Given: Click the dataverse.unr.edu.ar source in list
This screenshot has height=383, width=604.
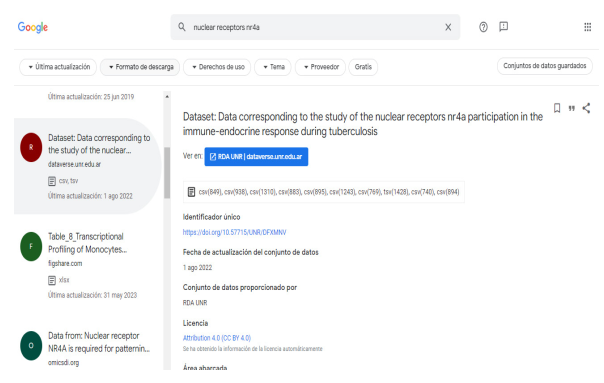Looking at the screenshot, I should (x=74, y=164).
